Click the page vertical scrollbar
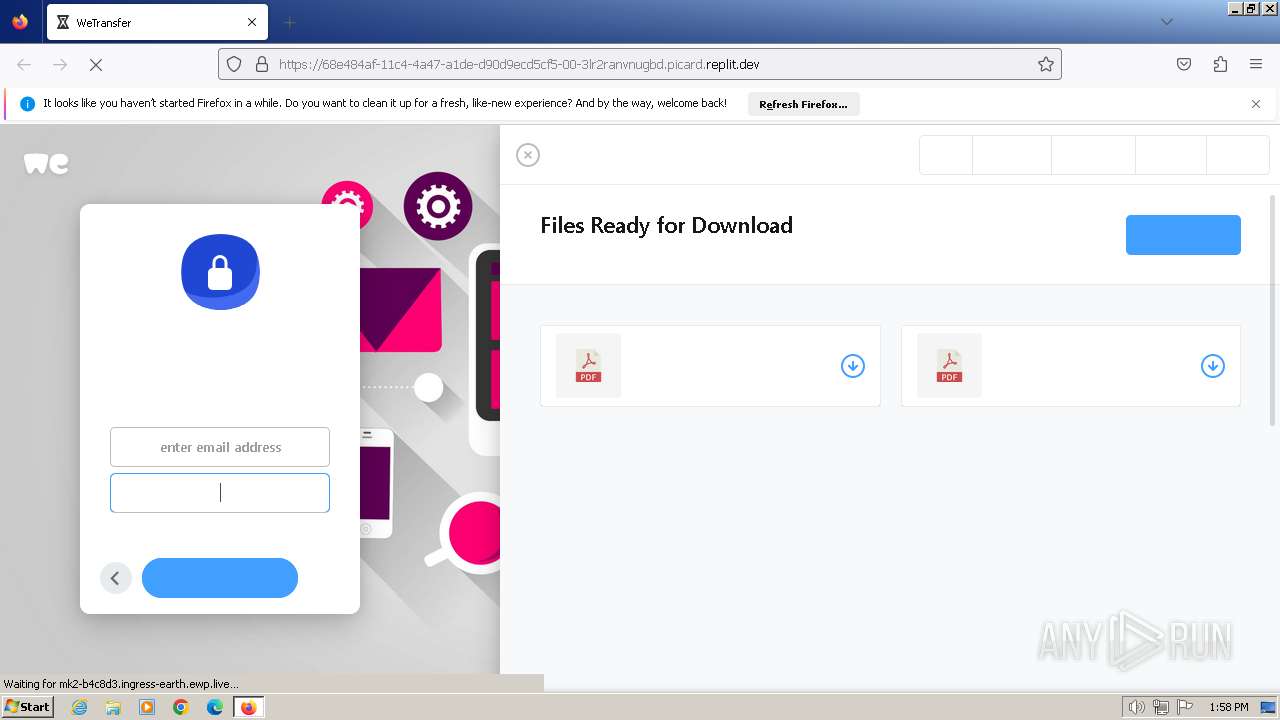Viewport: 1280px width, 720px height. coord(1273,310)
